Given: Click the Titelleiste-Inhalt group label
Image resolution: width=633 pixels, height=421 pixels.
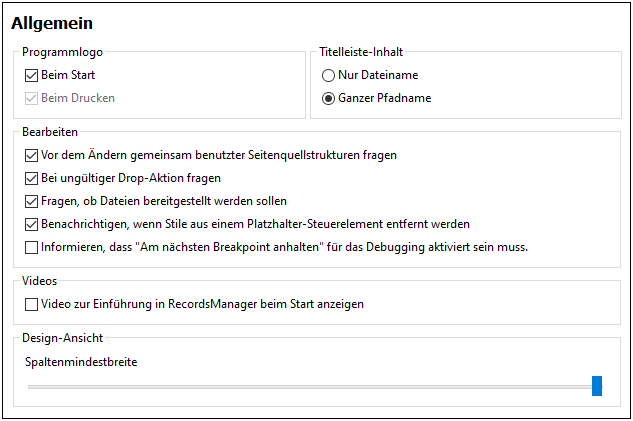Looking at the screenshot, I should (361, 52).
